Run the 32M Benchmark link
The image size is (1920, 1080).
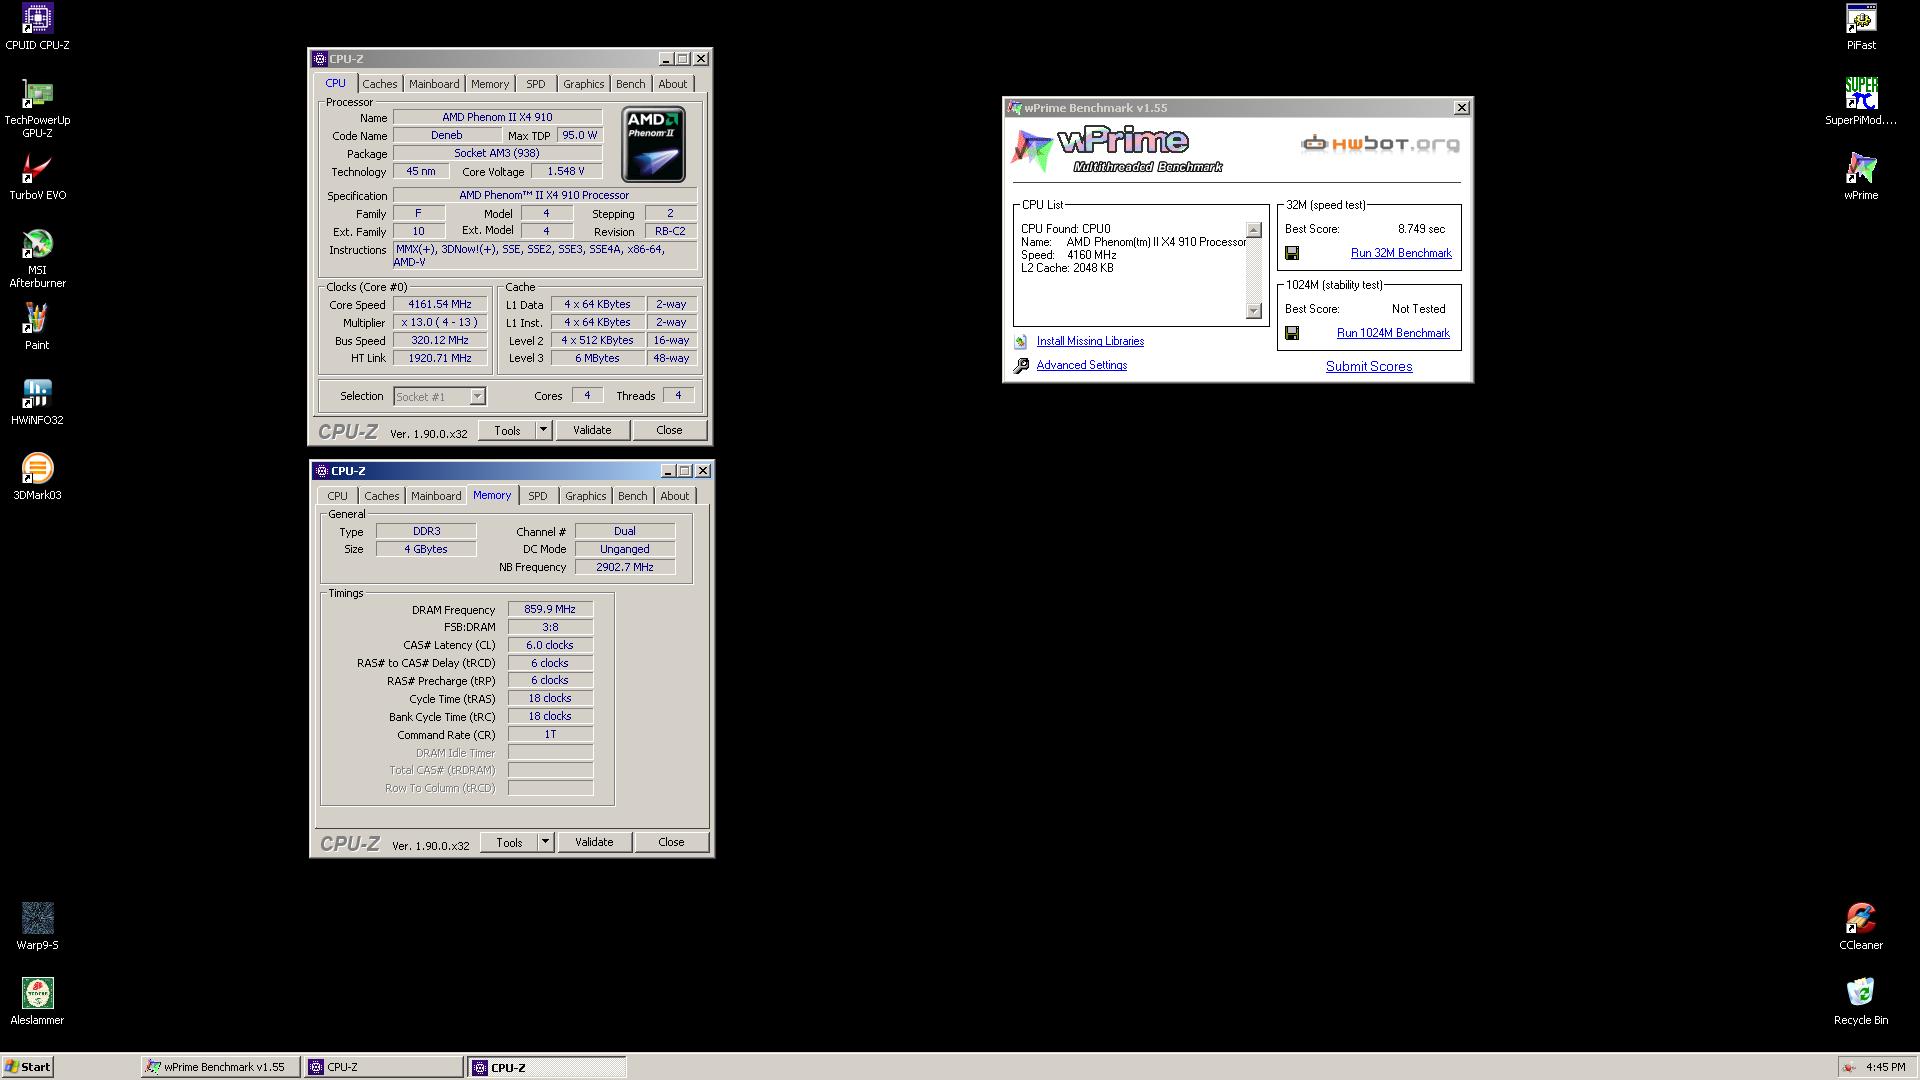tap(1401, 254)
